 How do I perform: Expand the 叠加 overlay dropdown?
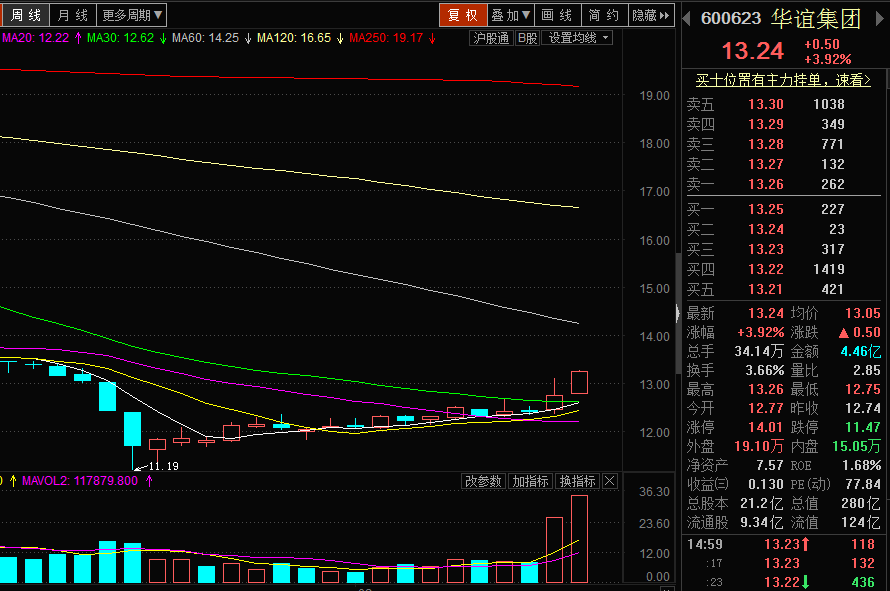[510, 15]
